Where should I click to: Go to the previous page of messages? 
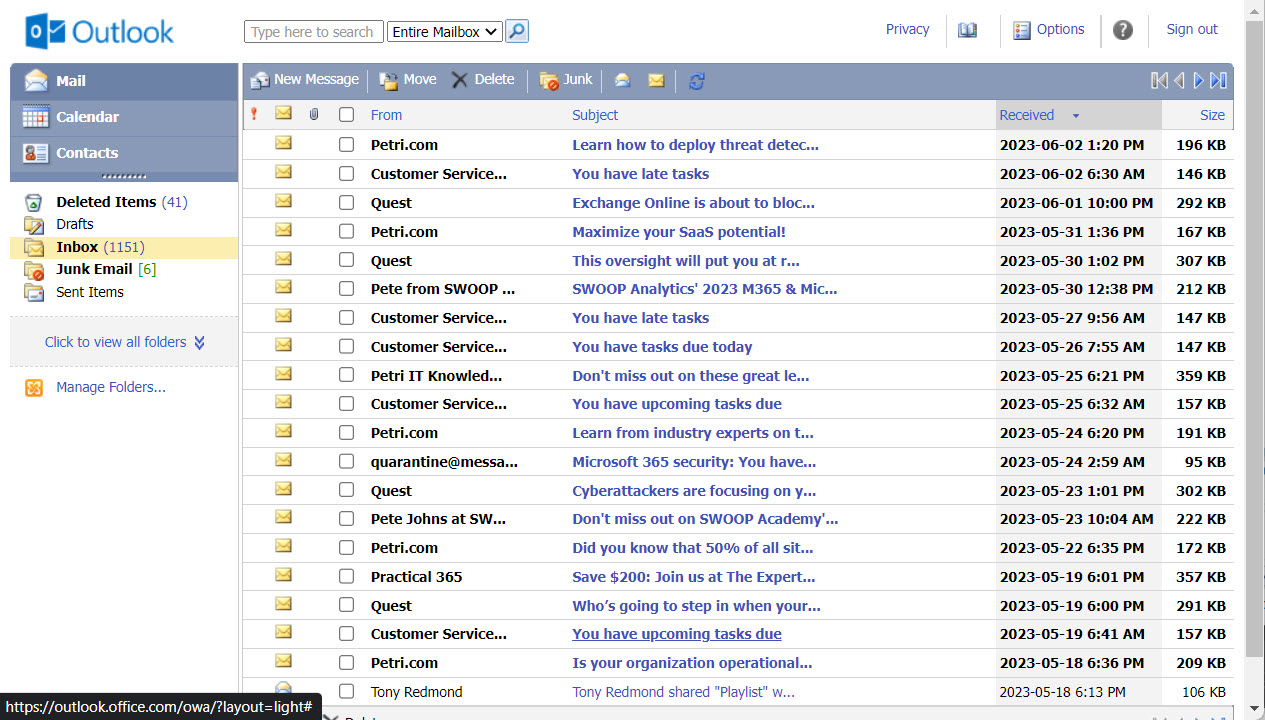[1179, 81]
